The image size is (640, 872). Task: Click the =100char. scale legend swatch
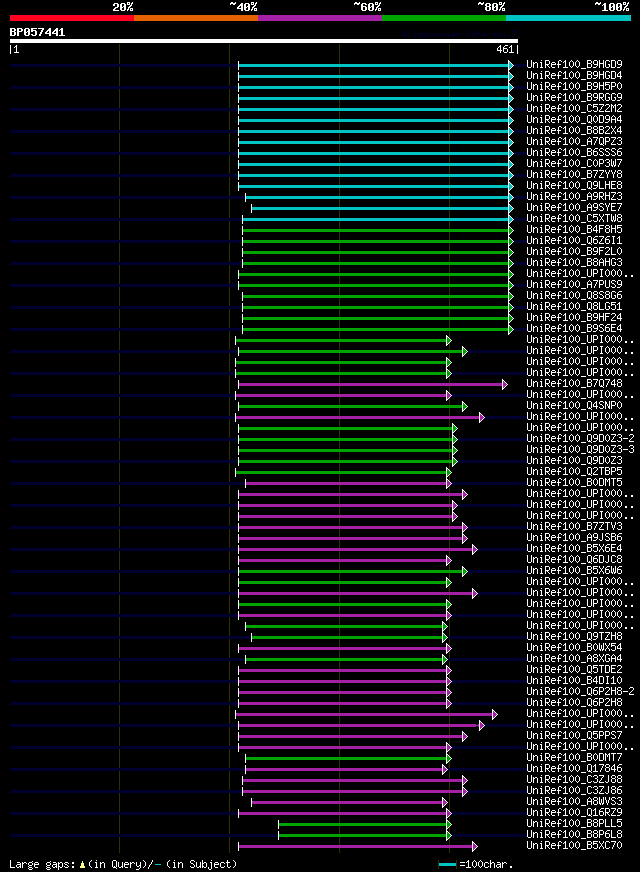point(448,865)
